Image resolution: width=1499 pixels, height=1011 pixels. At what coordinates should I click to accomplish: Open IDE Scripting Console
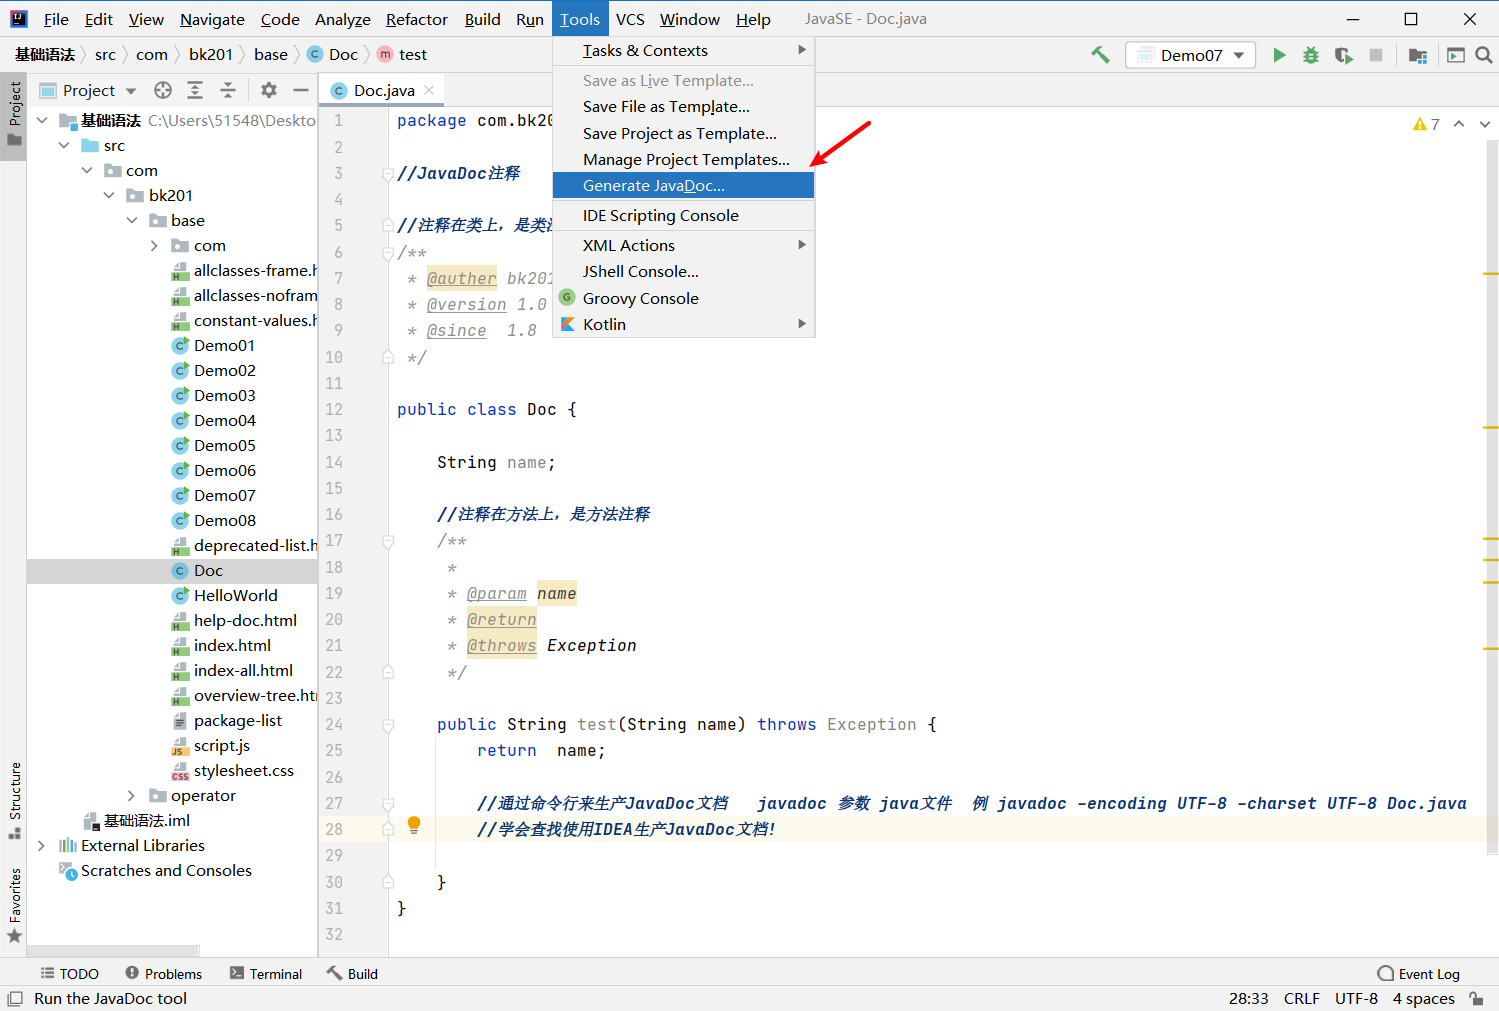(x=684, y=215)
